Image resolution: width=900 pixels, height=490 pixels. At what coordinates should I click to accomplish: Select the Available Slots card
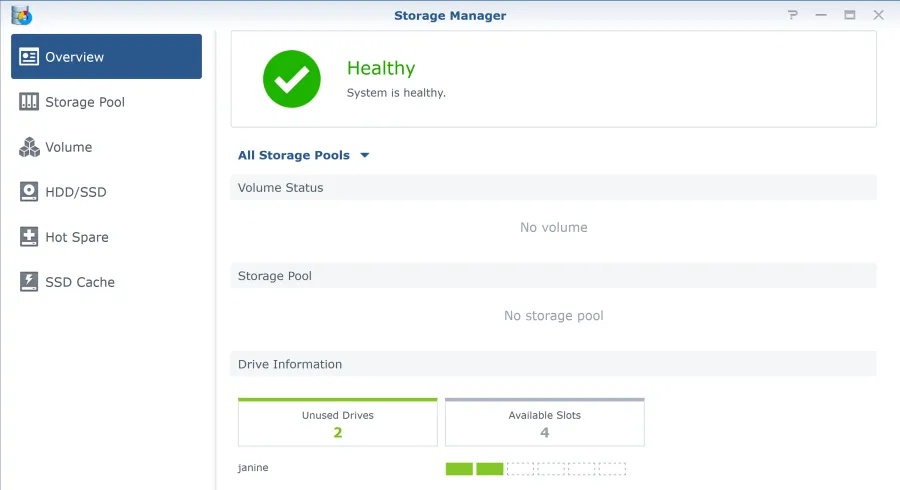(x=545, y=422)
